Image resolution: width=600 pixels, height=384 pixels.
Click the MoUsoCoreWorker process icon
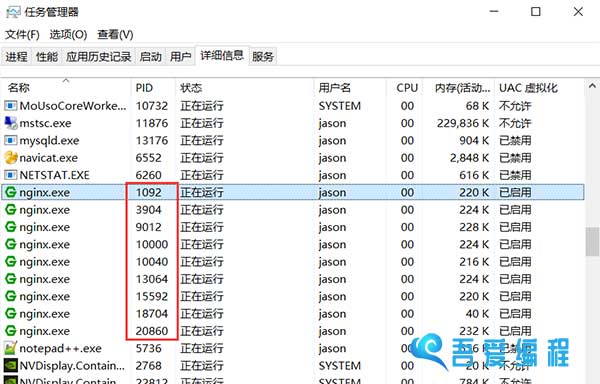tap(11, 106)
